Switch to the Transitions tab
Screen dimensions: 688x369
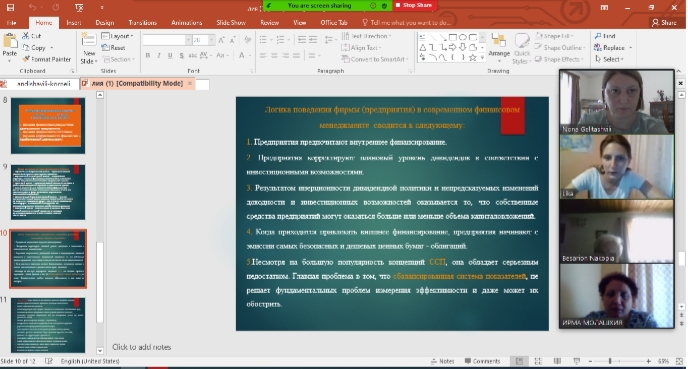click(x=142, y=22)
